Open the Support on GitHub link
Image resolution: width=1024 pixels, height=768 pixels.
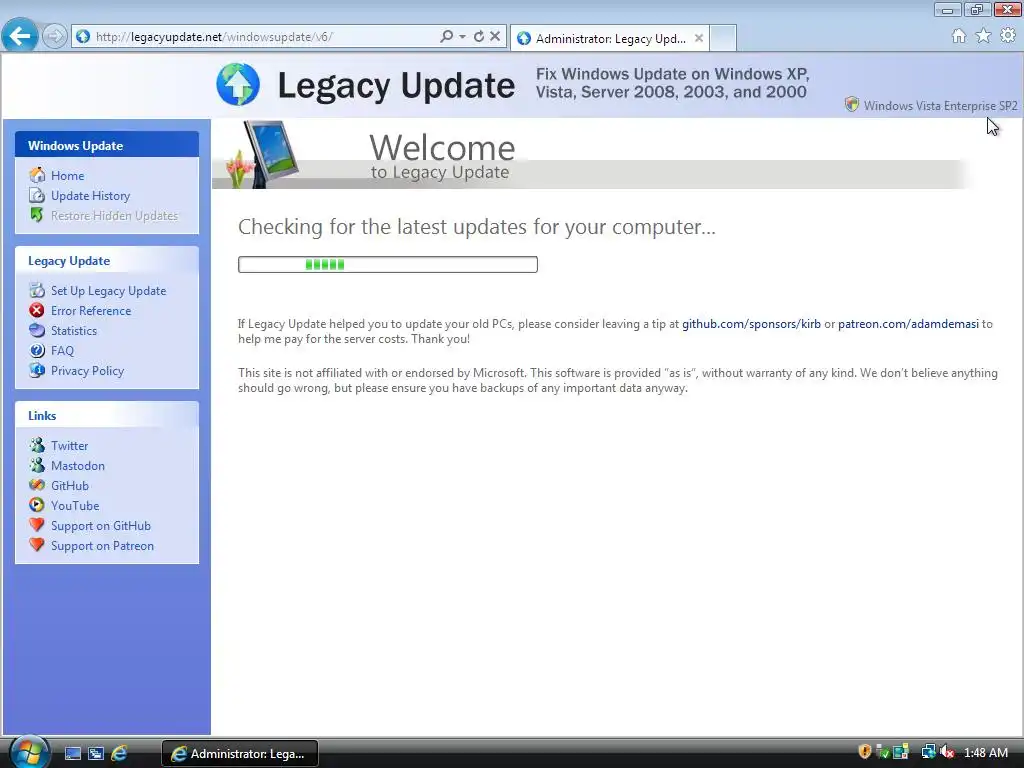click(x=101, y=526)
